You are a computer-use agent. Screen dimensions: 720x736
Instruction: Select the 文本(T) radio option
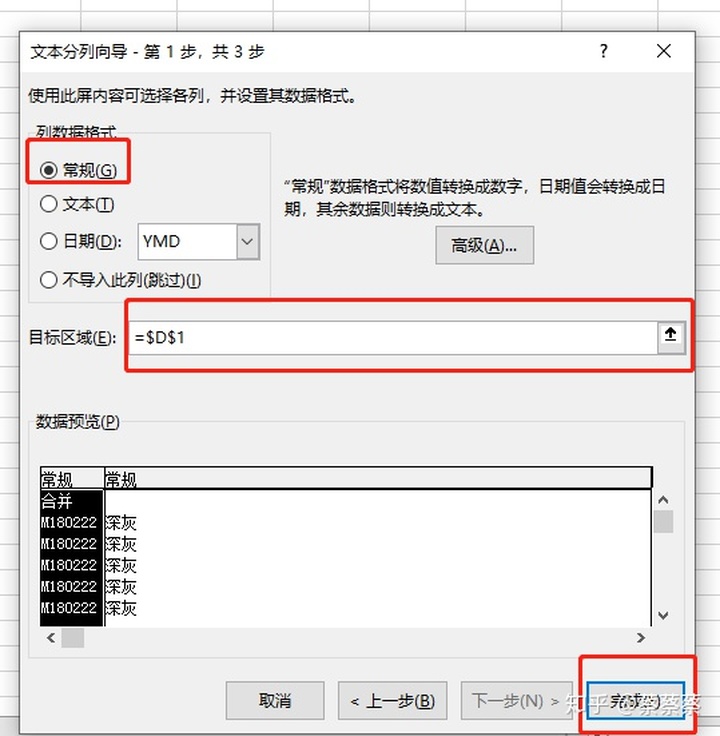(49, 204)
